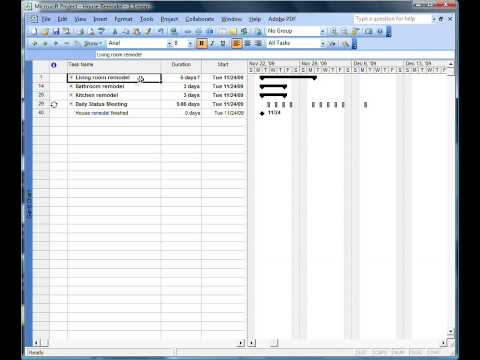Click the Zoom Out icon
Viewport: 480px width, 360px height.
click(x=344, y=31)
